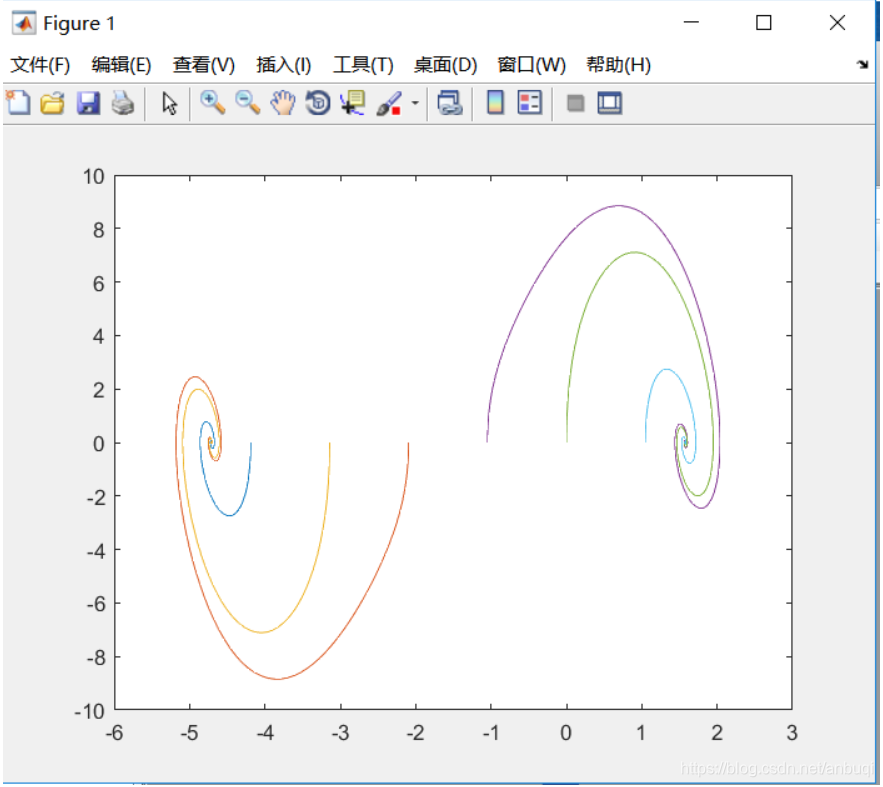Click the Hide Plot Tools icon
883x787 pixels.
tap(576, 104)
